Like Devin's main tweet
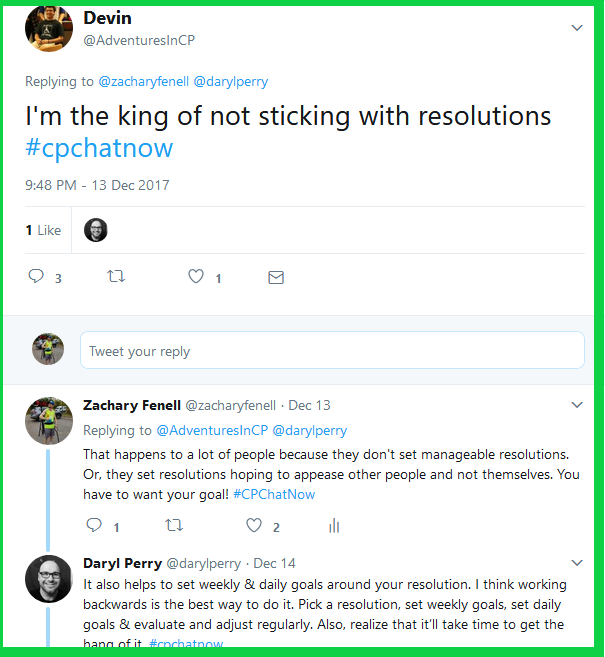Viewport: 605px width, 657px height. [x=197, y=277]
